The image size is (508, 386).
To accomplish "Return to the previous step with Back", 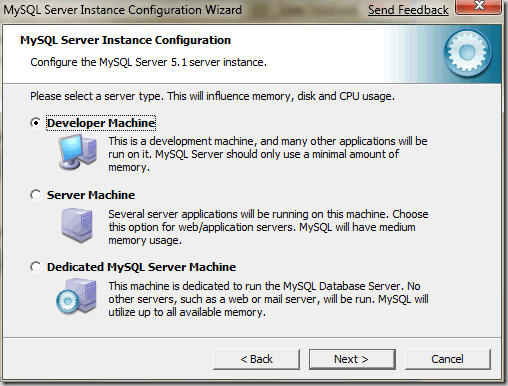I will [256, 359].
